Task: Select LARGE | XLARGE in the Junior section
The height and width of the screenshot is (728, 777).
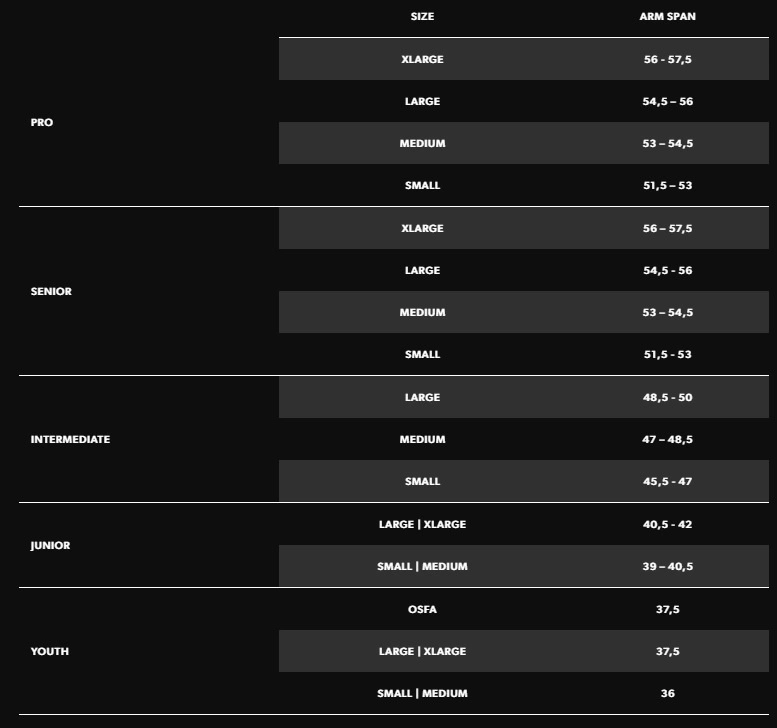Action: point(422,524)
